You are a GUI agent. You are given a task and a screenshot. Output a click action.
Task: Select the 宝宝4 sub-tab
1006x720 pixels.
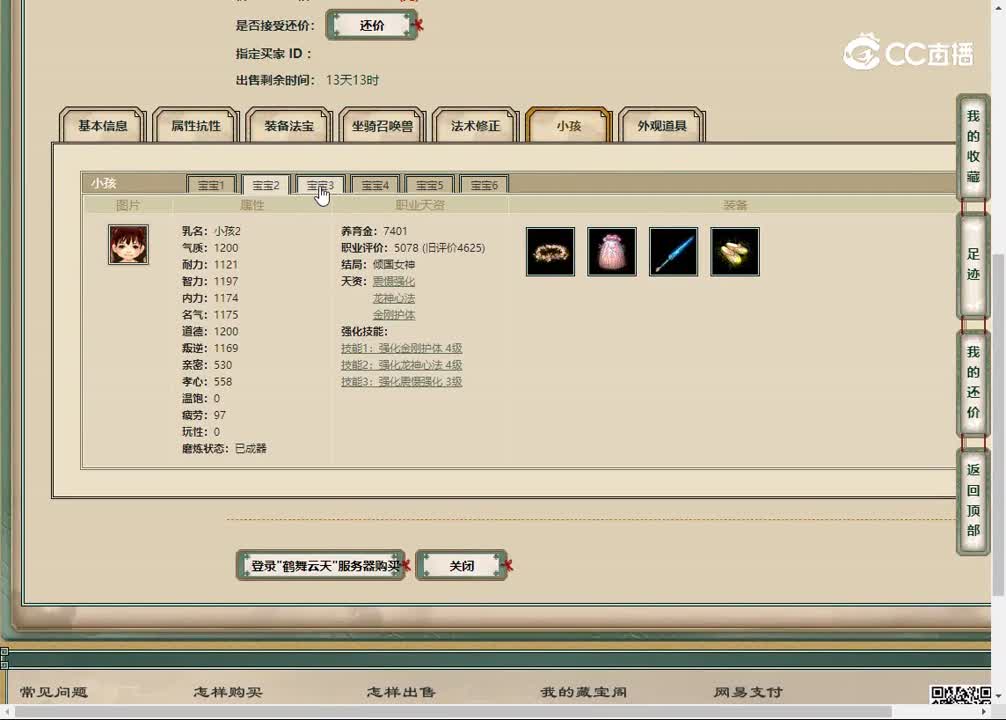(375, 185)
